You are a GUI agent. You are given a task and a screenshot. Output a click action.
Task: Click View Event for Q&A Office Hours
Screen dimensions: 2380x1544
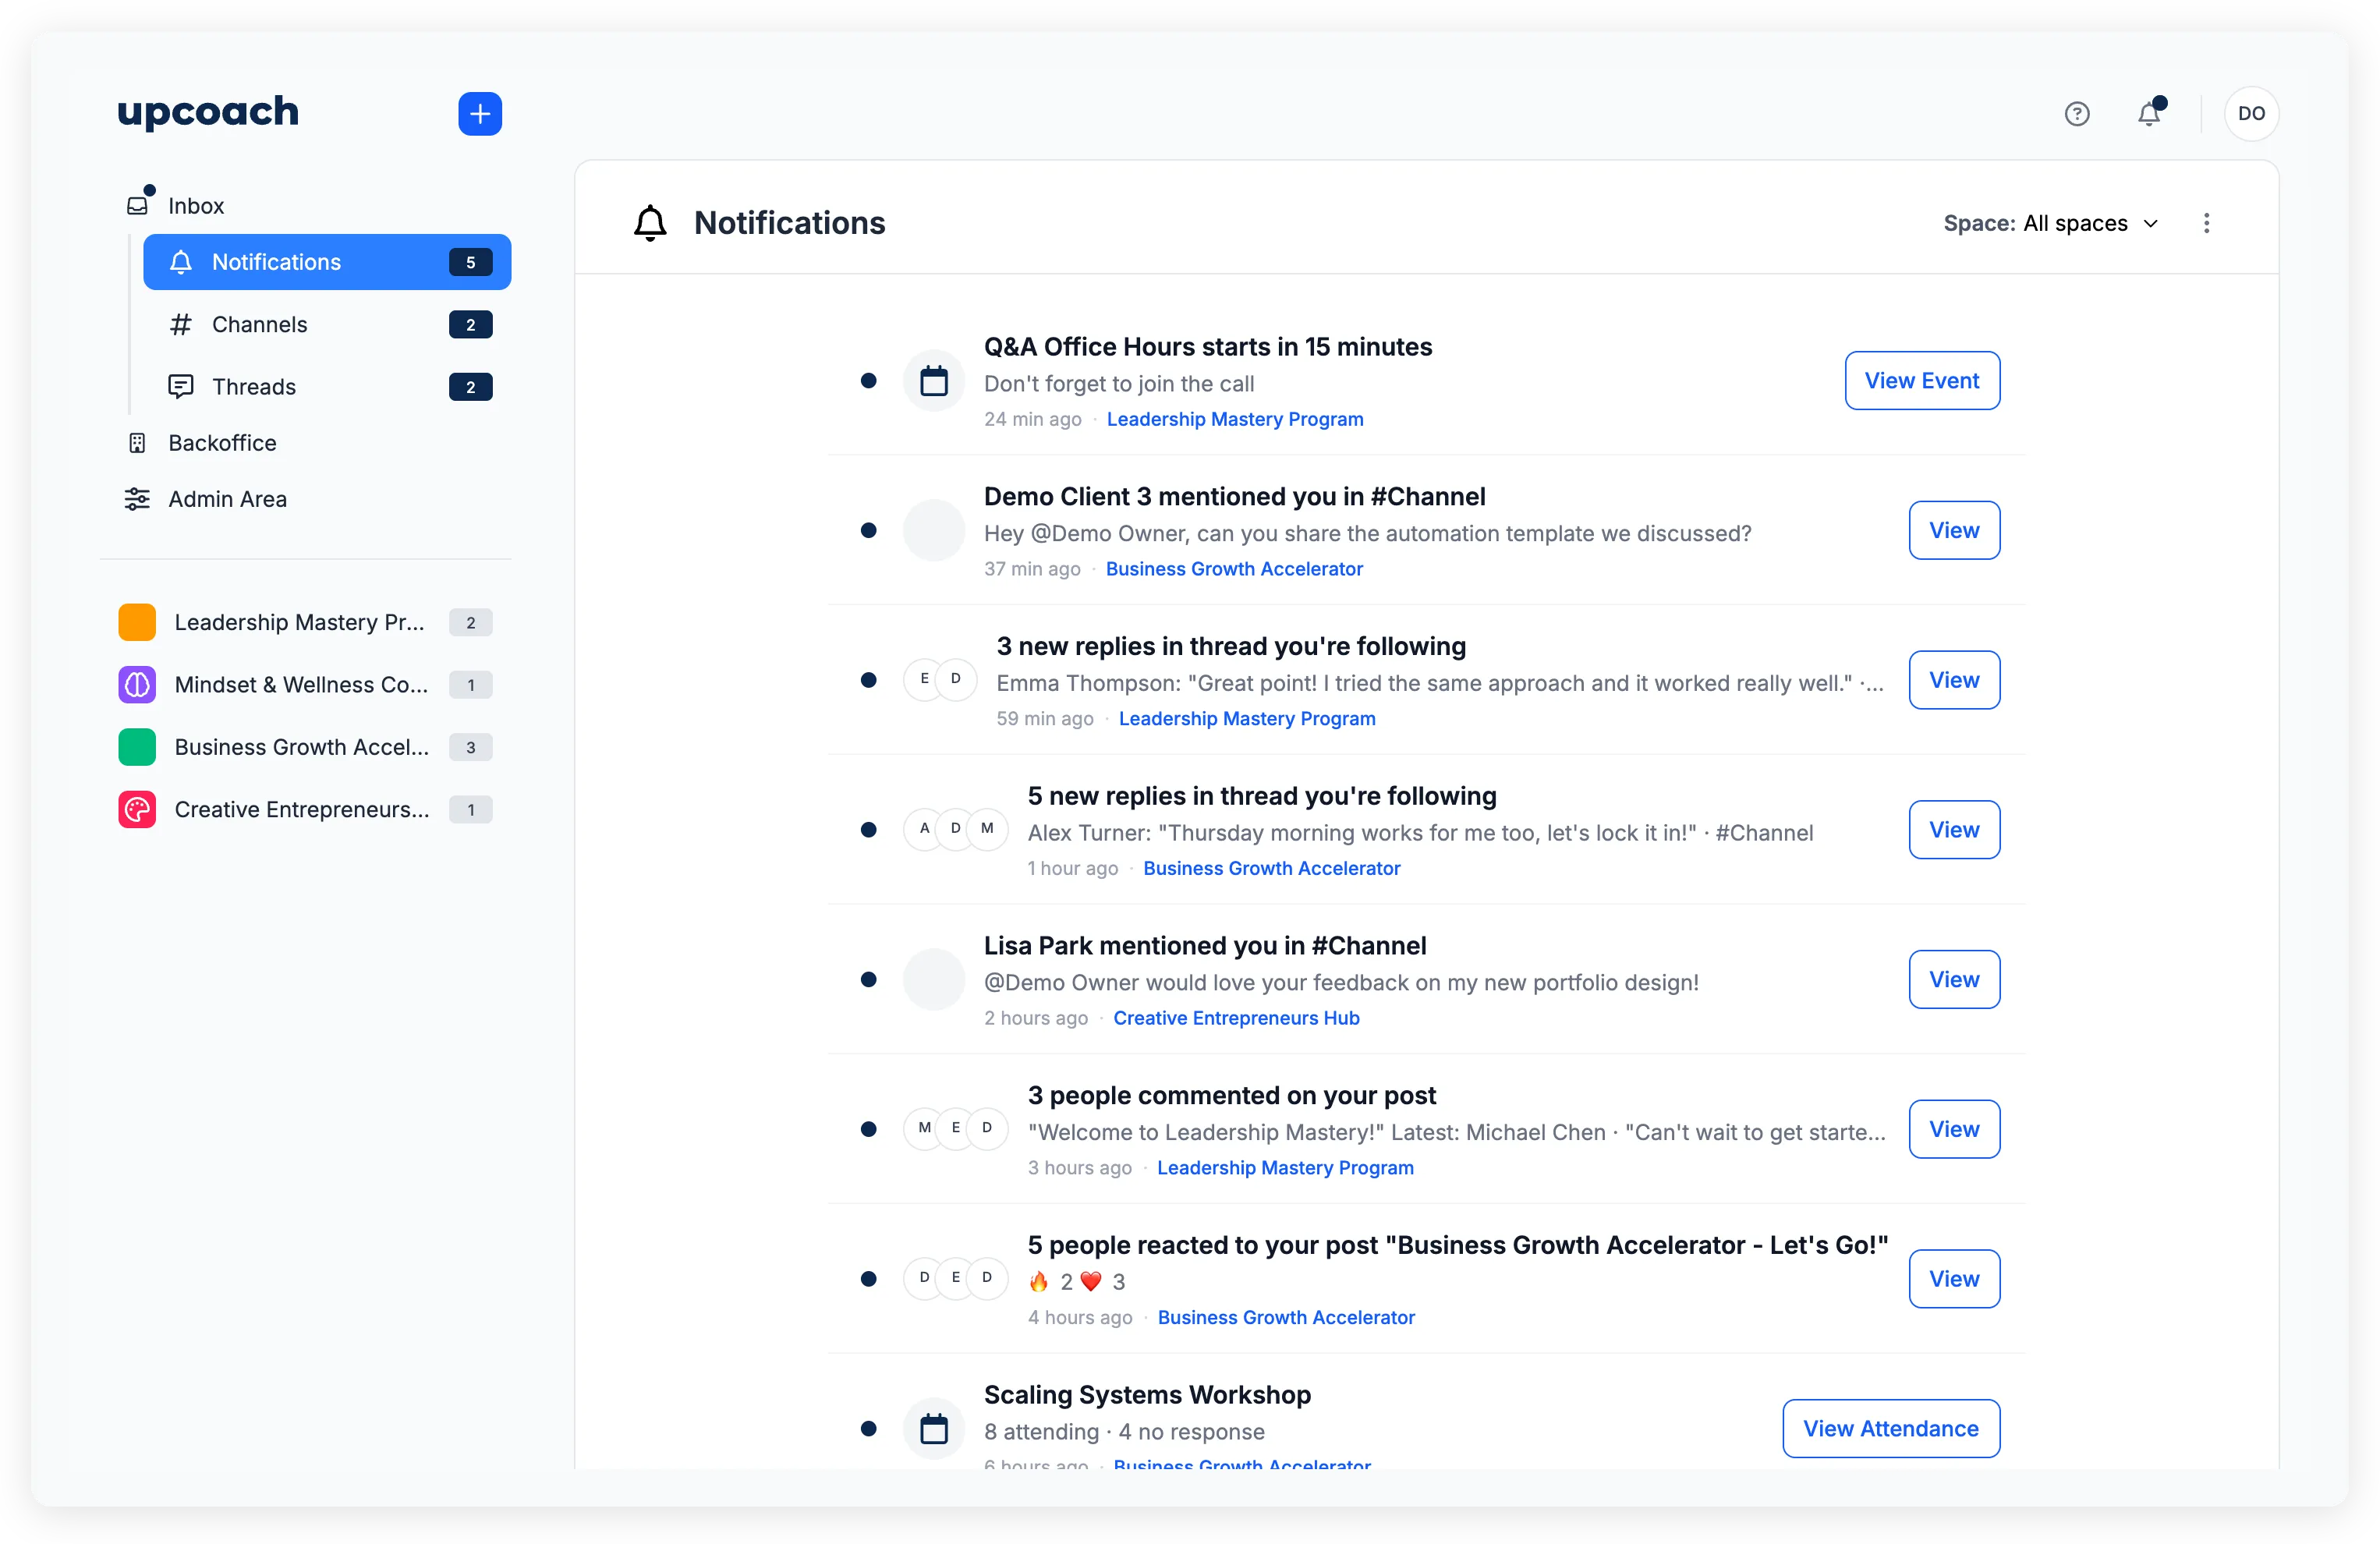[1921, 380]
